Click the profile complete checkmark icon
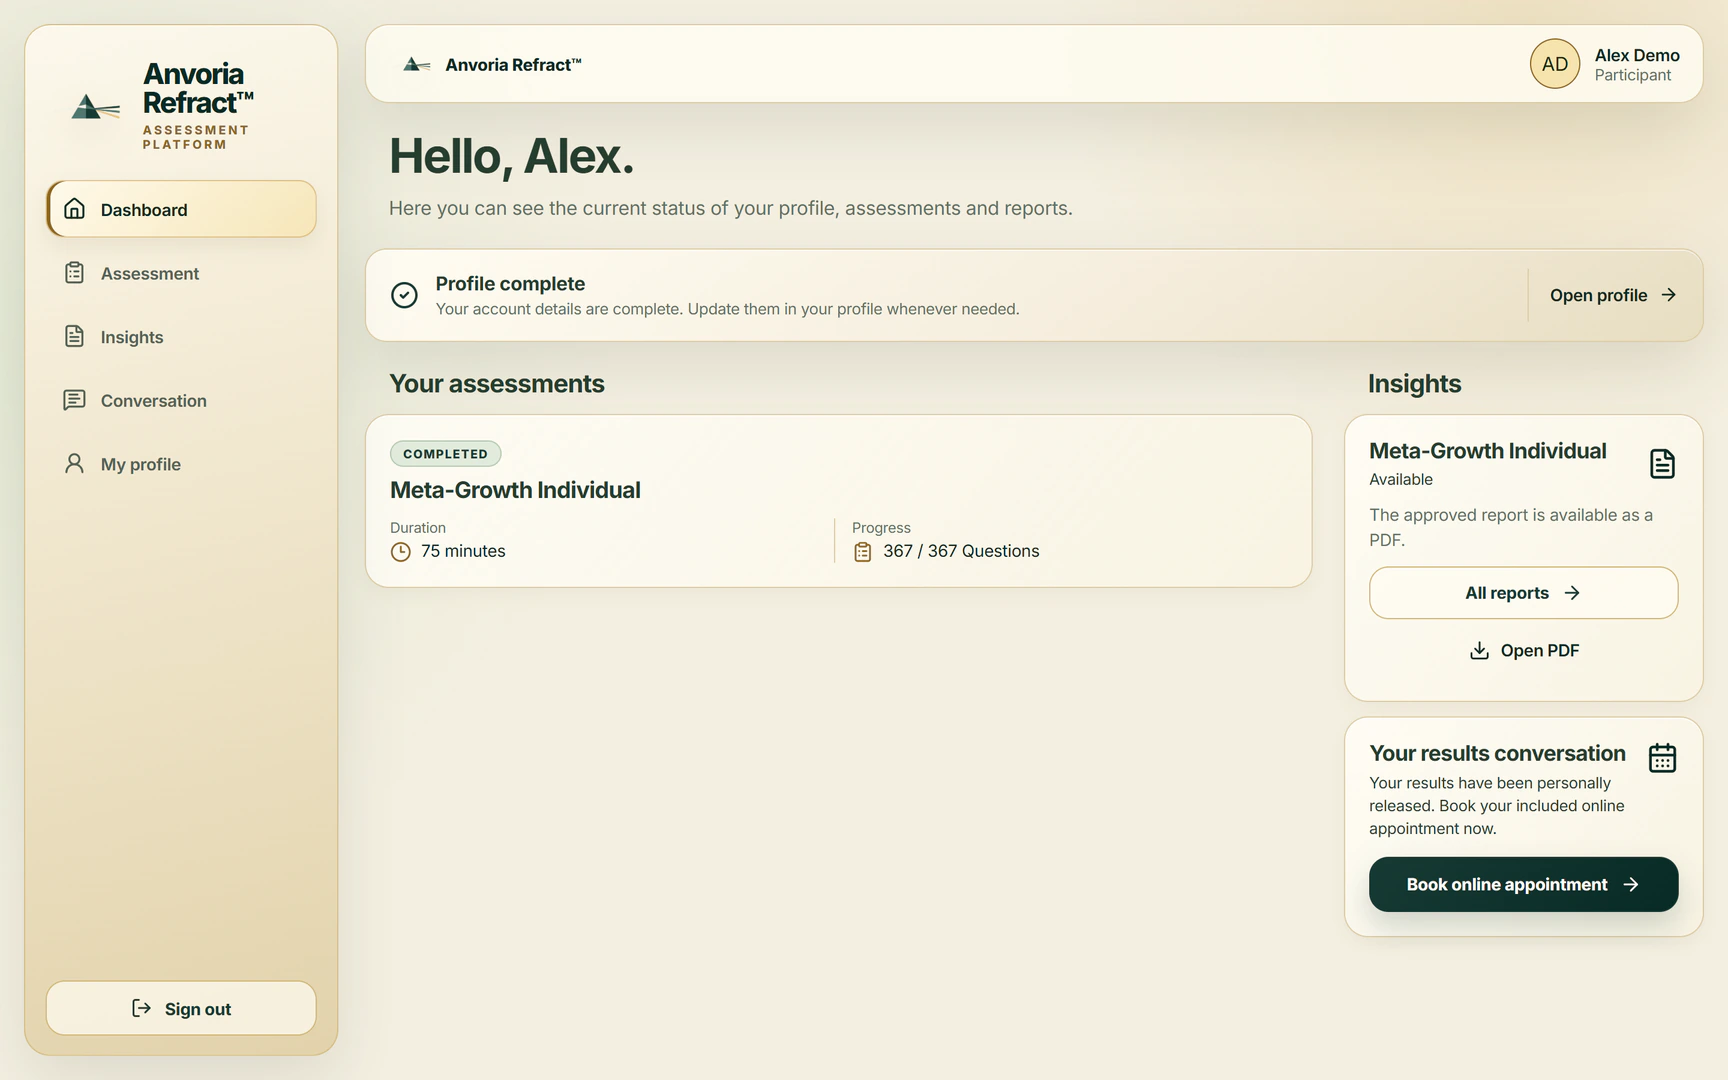Viewport: 1728px width, 1080px height. coord(404,295)
